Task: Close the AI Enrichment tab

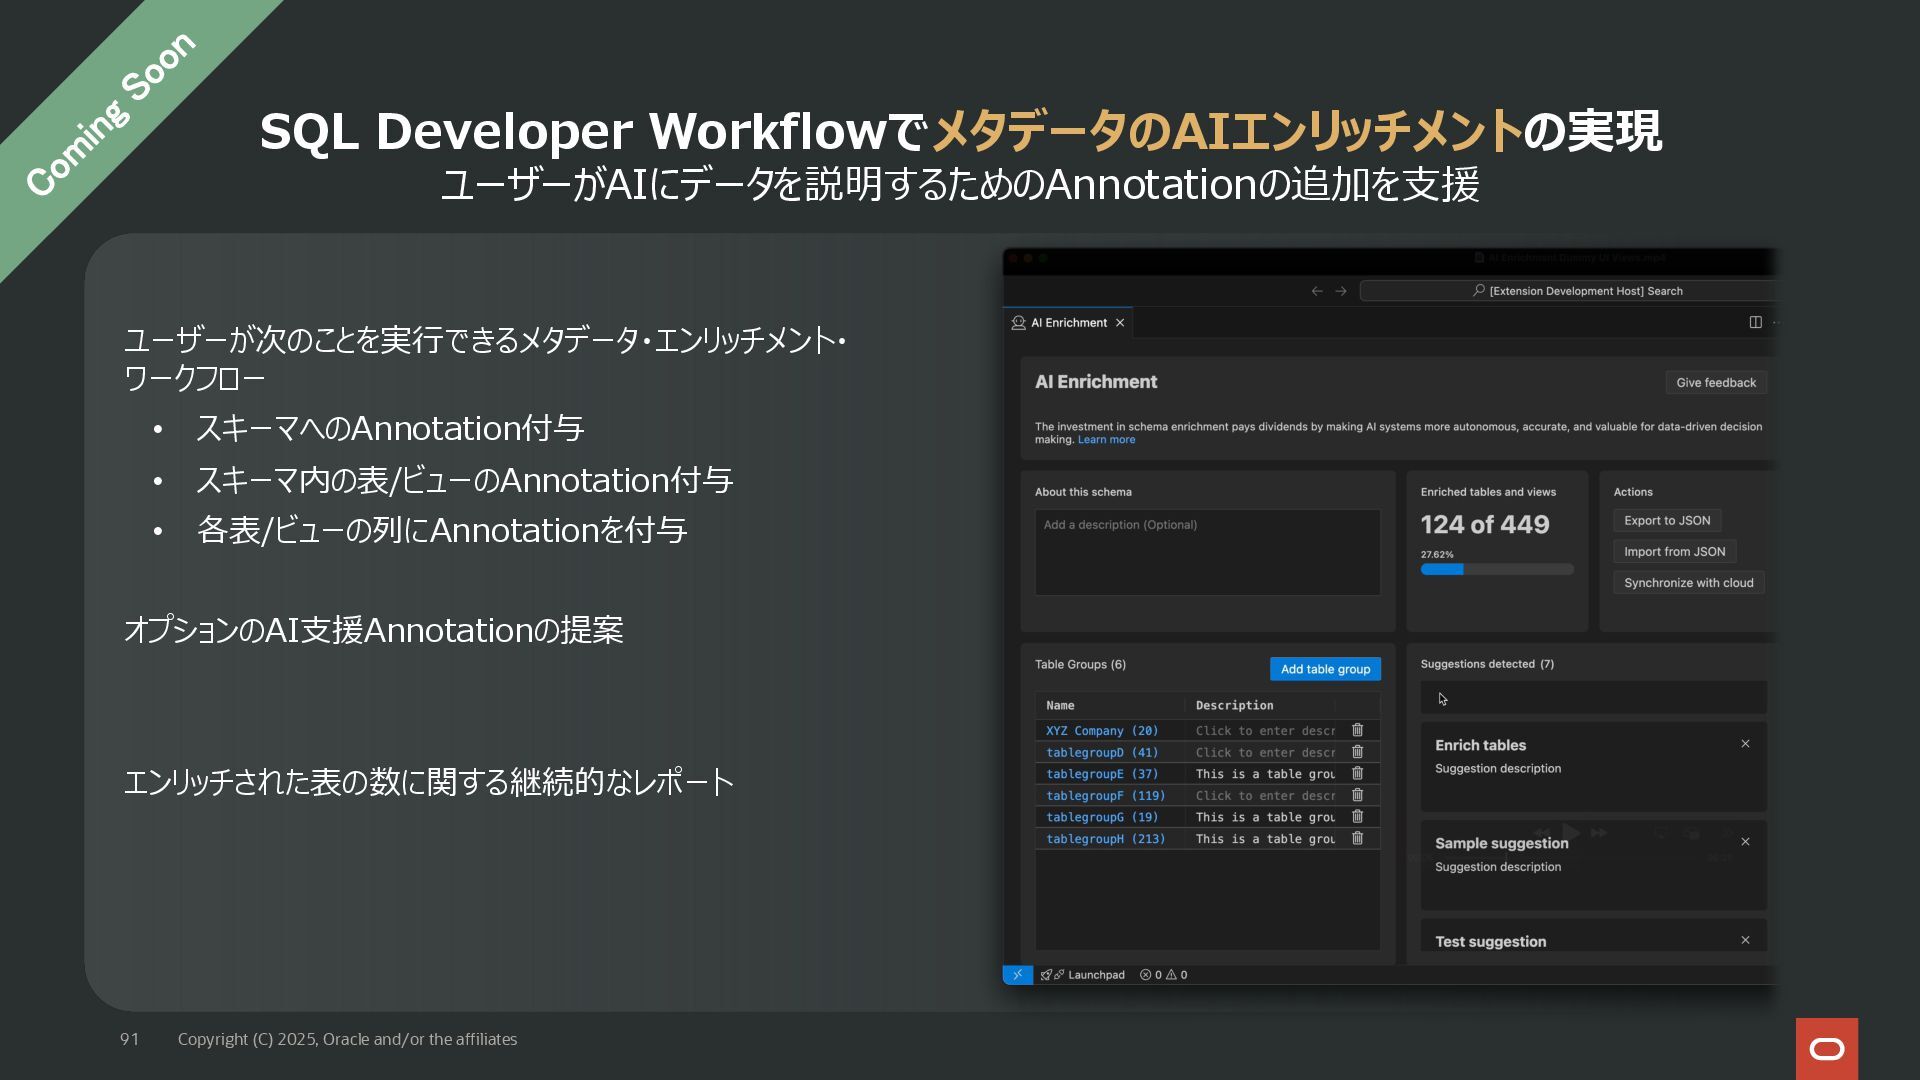Action: 1120,323
